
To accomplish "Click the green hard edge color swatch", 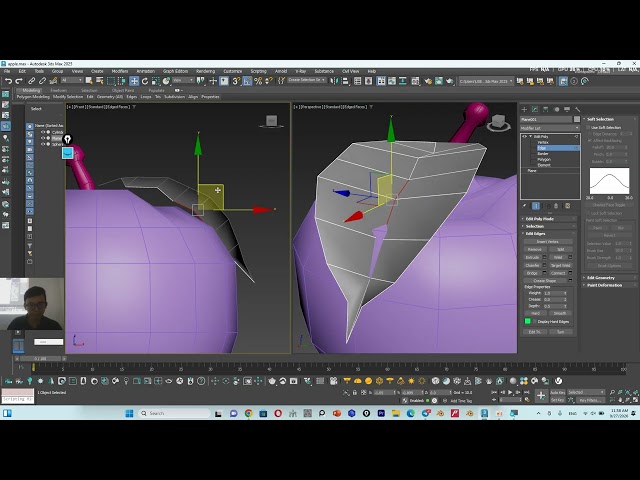I will pyautogui.click(x=527, y=322).
